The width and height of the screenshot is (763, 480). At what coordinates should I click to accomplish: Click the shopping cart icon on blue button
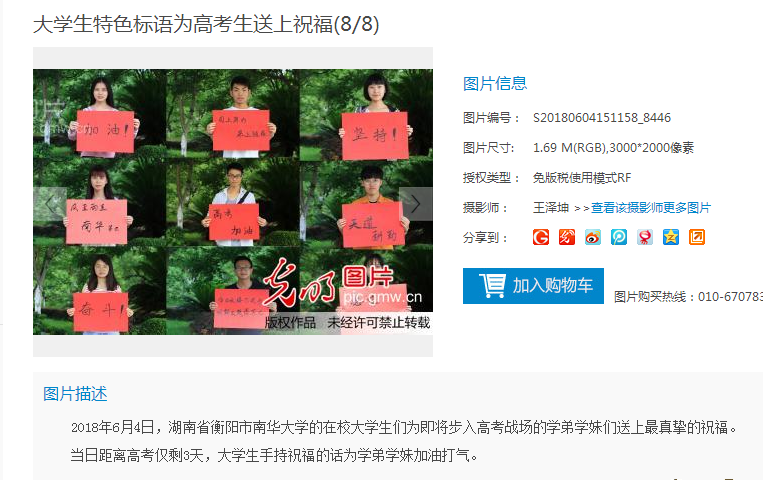coord(492,285)
